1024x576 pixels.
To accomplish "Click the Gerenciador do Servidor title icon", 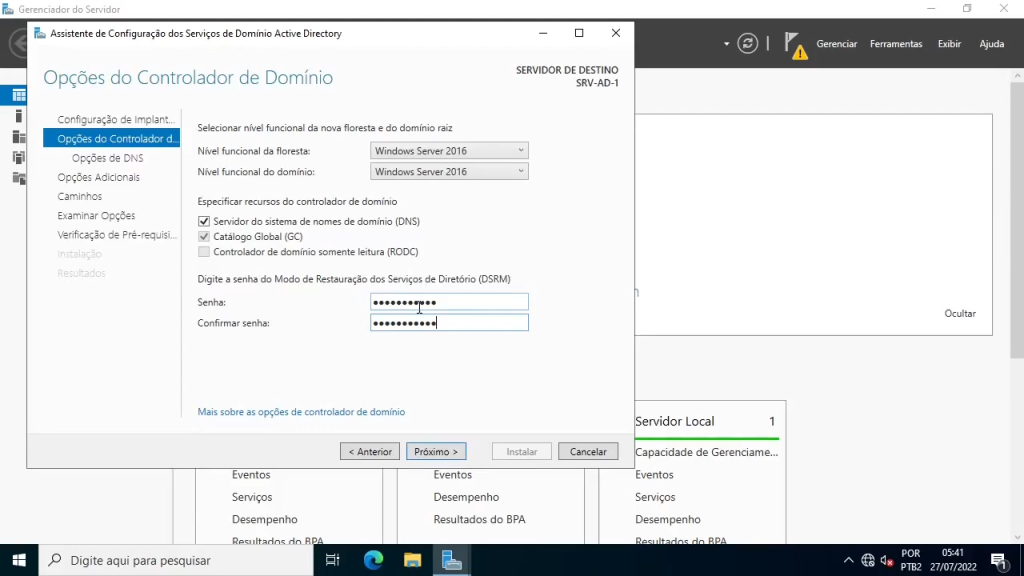I will point(8,9).
